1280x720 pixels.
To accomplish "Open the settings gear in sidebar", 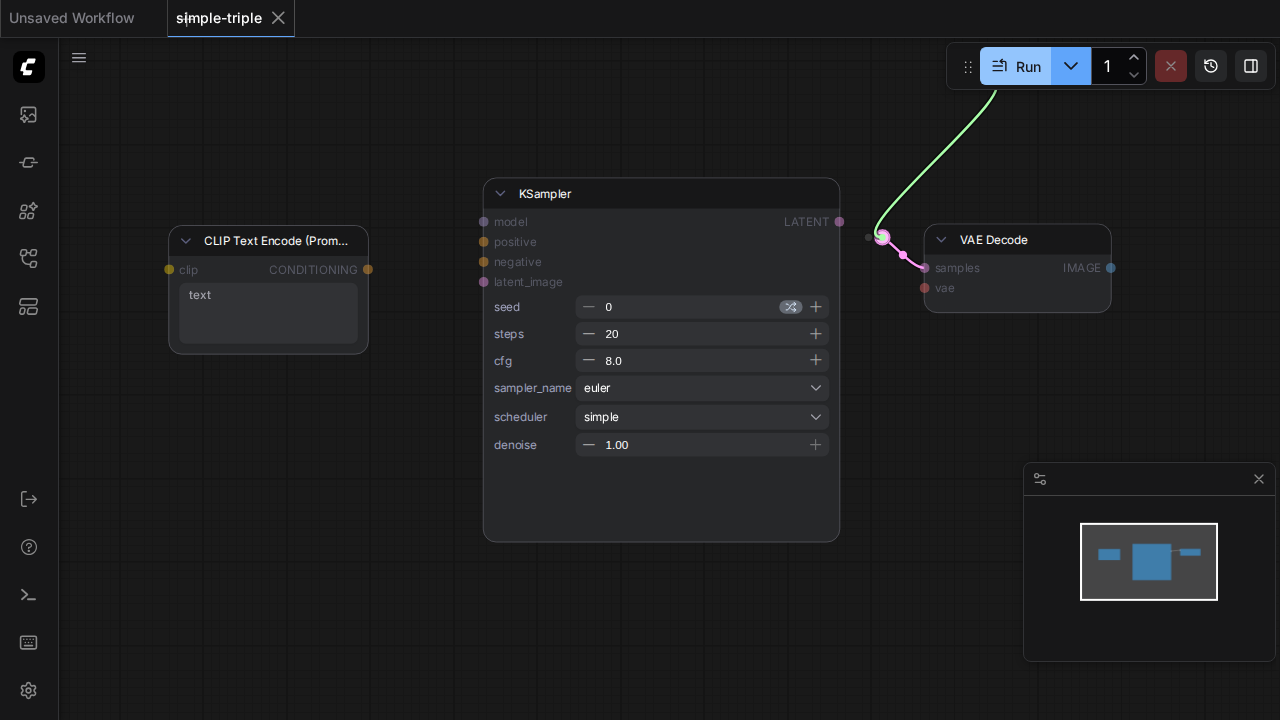I will 29,691.
